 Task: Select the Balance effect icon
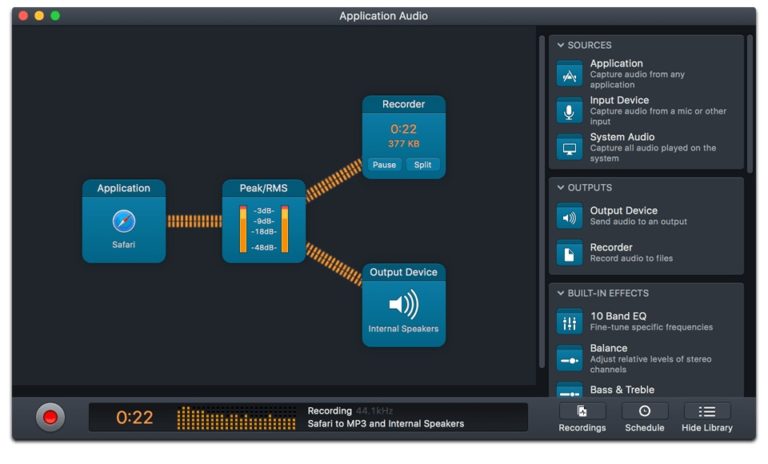[569, 359]
